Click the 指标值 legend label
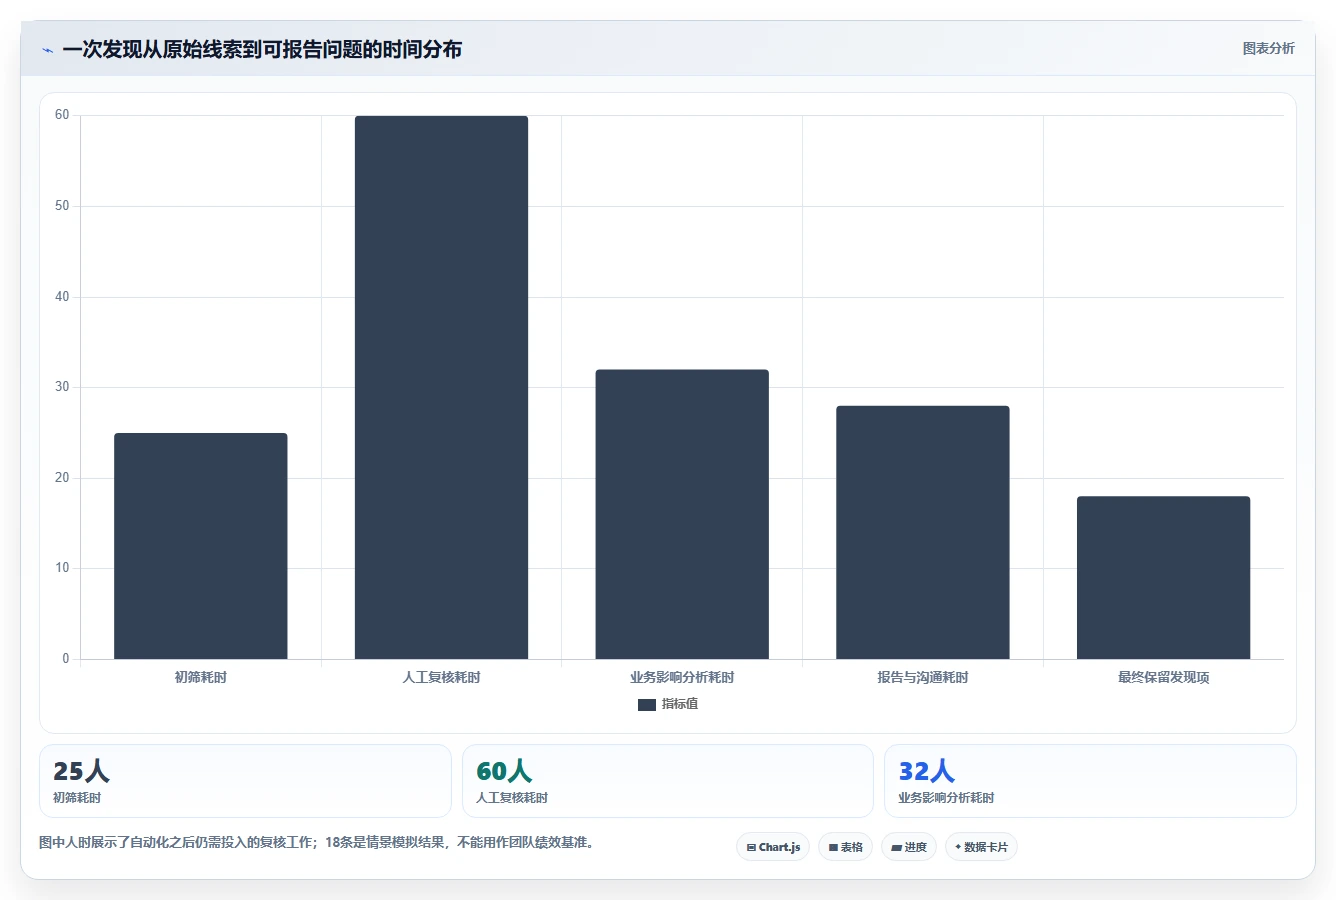The image size is (1336, 900). point(680,704)
